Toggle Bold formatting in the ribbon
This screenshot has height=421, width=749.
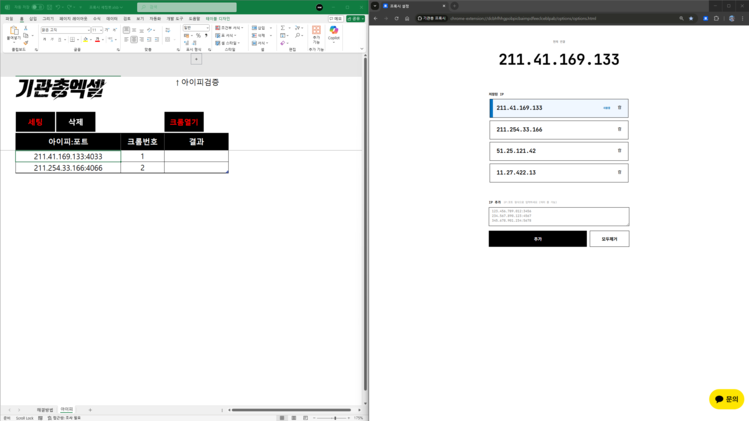44,39
